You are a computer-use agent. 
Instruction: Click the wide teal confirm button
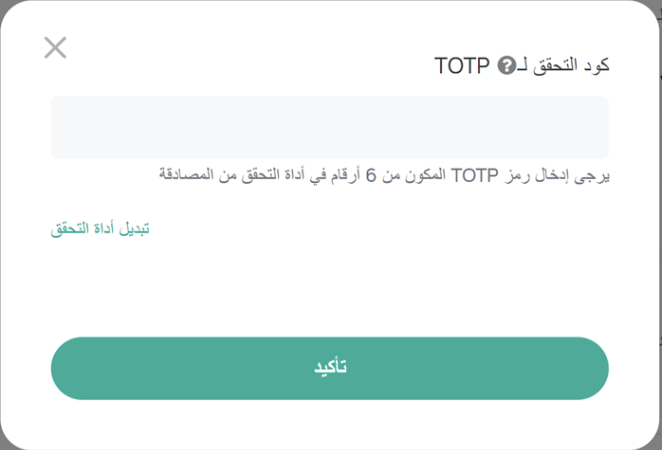click(330, 368)
